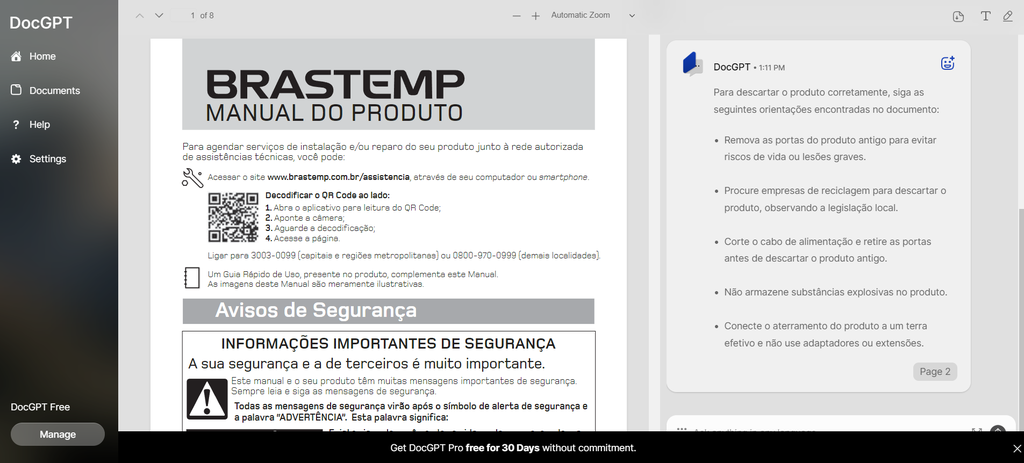Click the DocGPT logo text
The width and height of the screenshot is (1024, 463).
click(40, 23)
